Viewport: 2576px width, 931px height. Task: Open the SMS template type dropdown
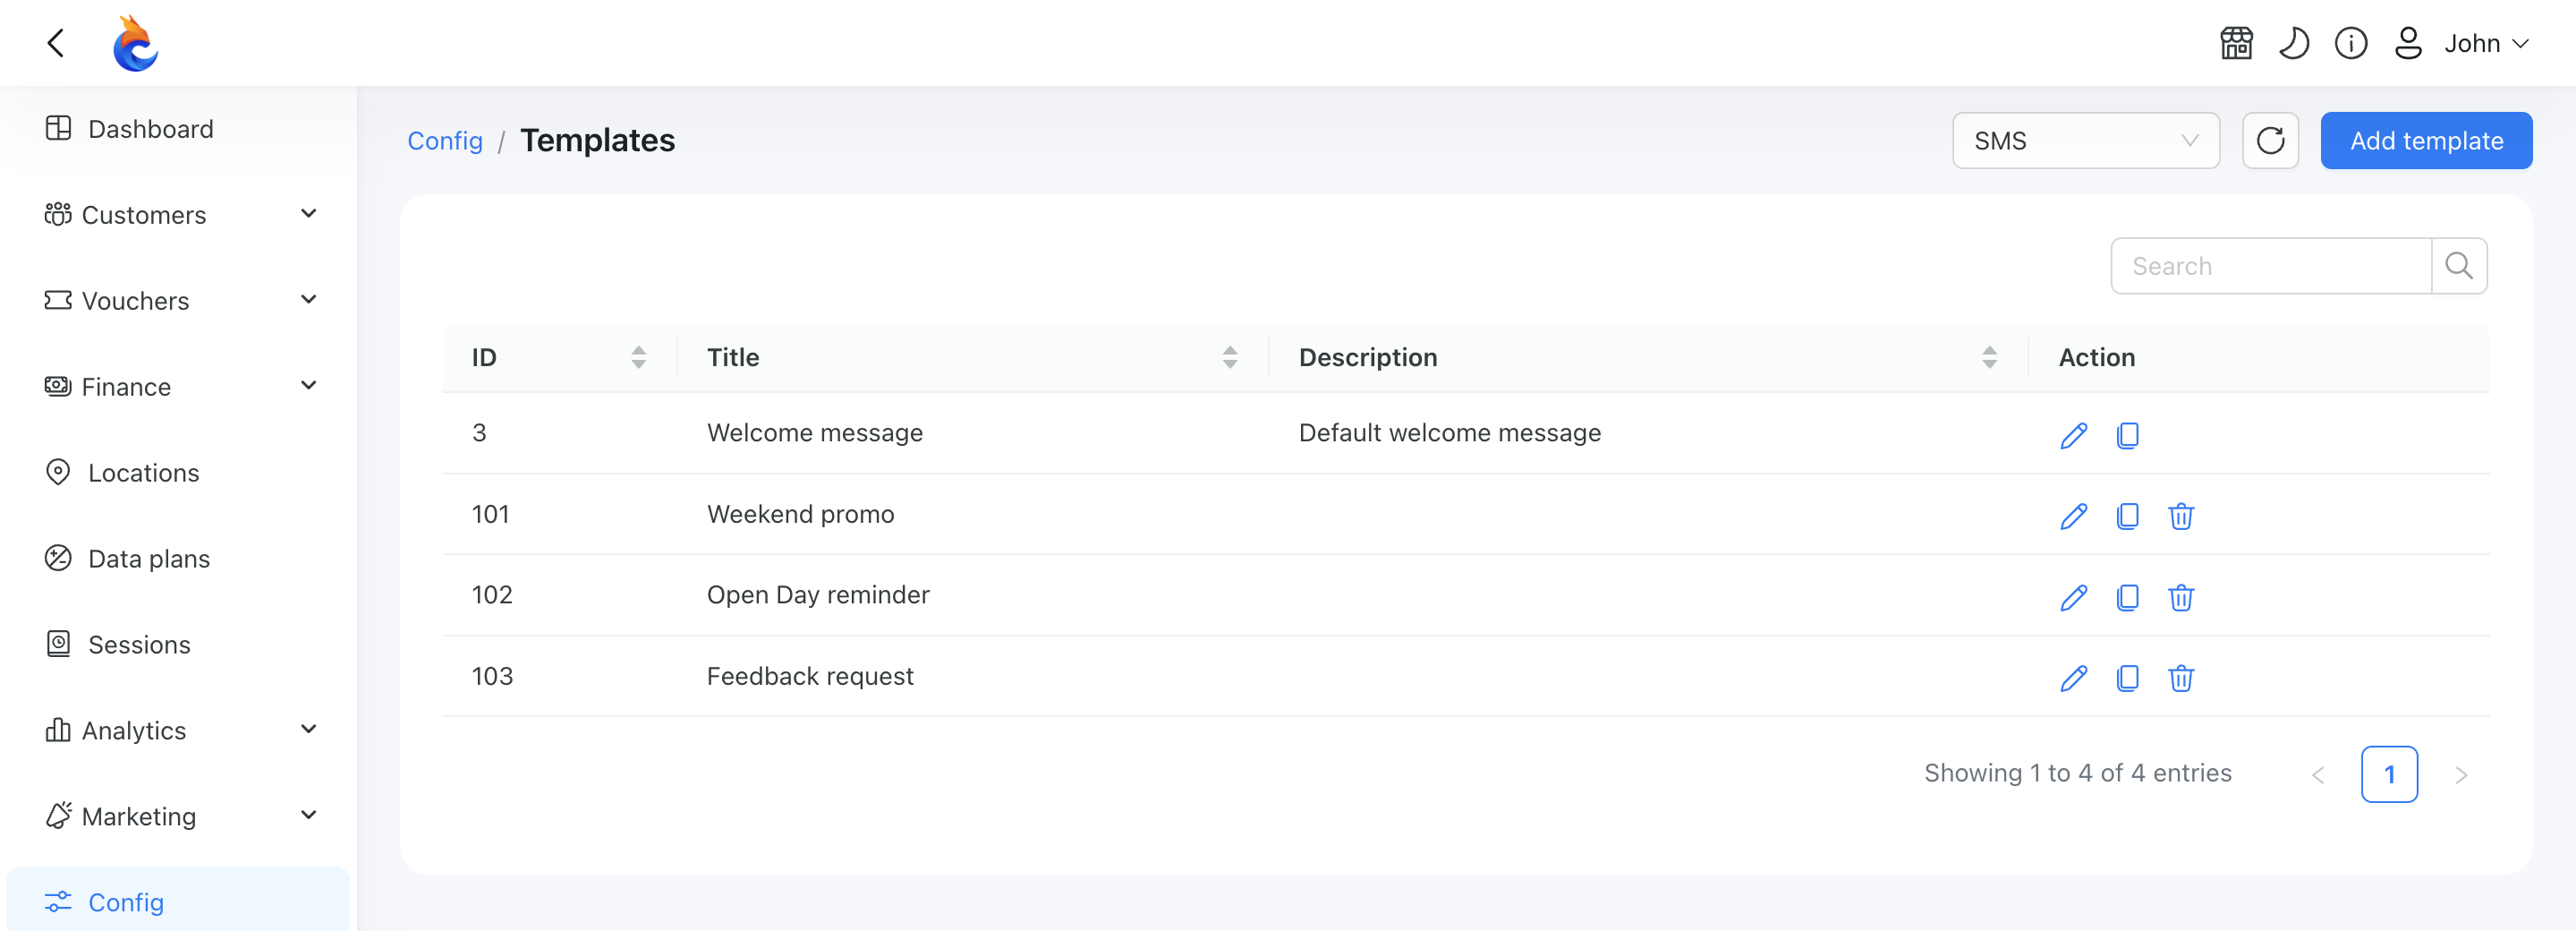pyautogui.click(x=2085, y=141)
